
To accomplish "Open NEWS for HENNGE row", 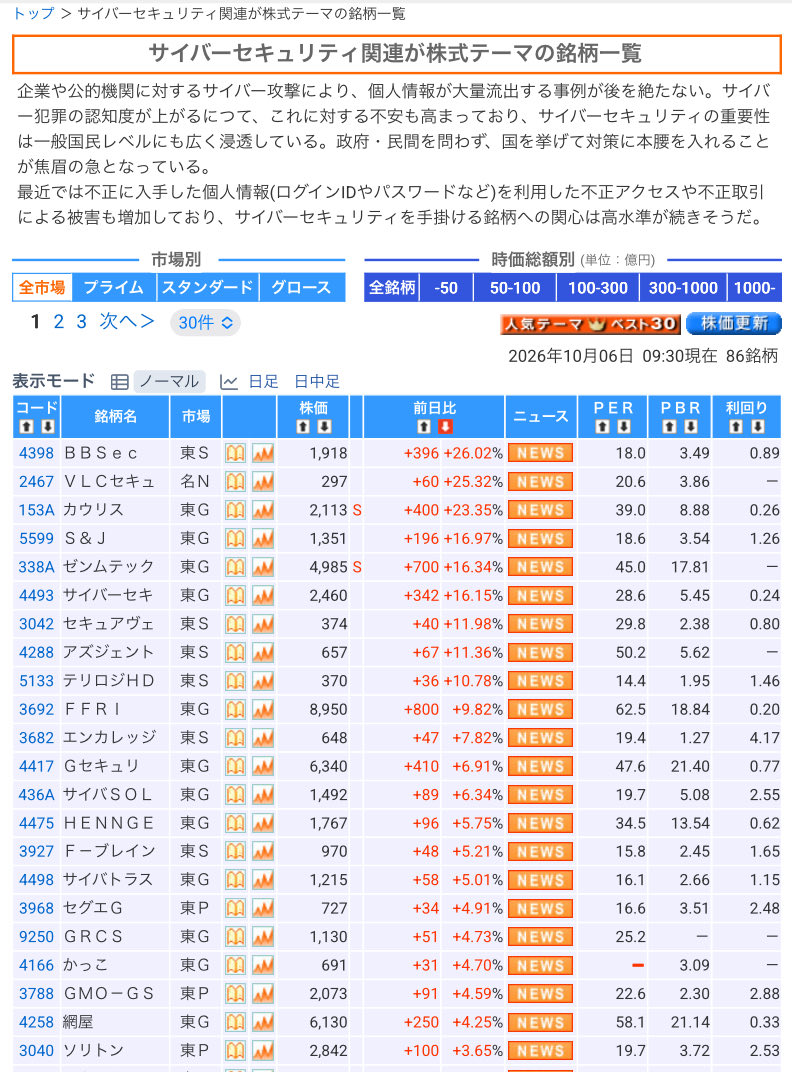I will click(540, 823).
